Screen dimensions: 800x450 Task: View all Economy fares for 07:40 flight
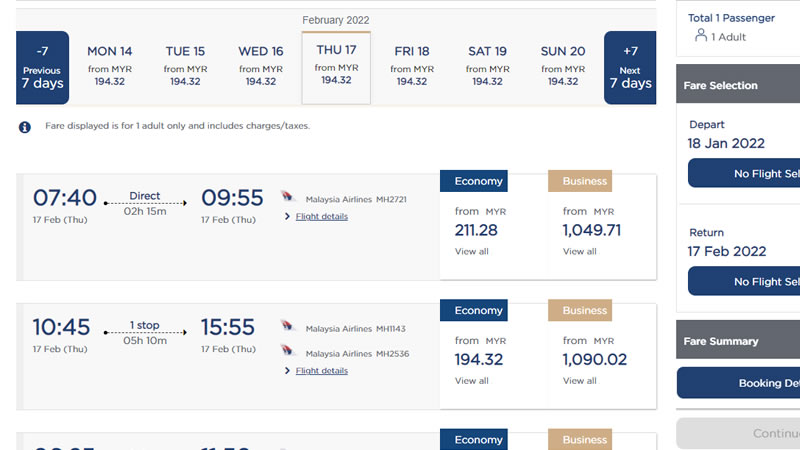[471, 252]
